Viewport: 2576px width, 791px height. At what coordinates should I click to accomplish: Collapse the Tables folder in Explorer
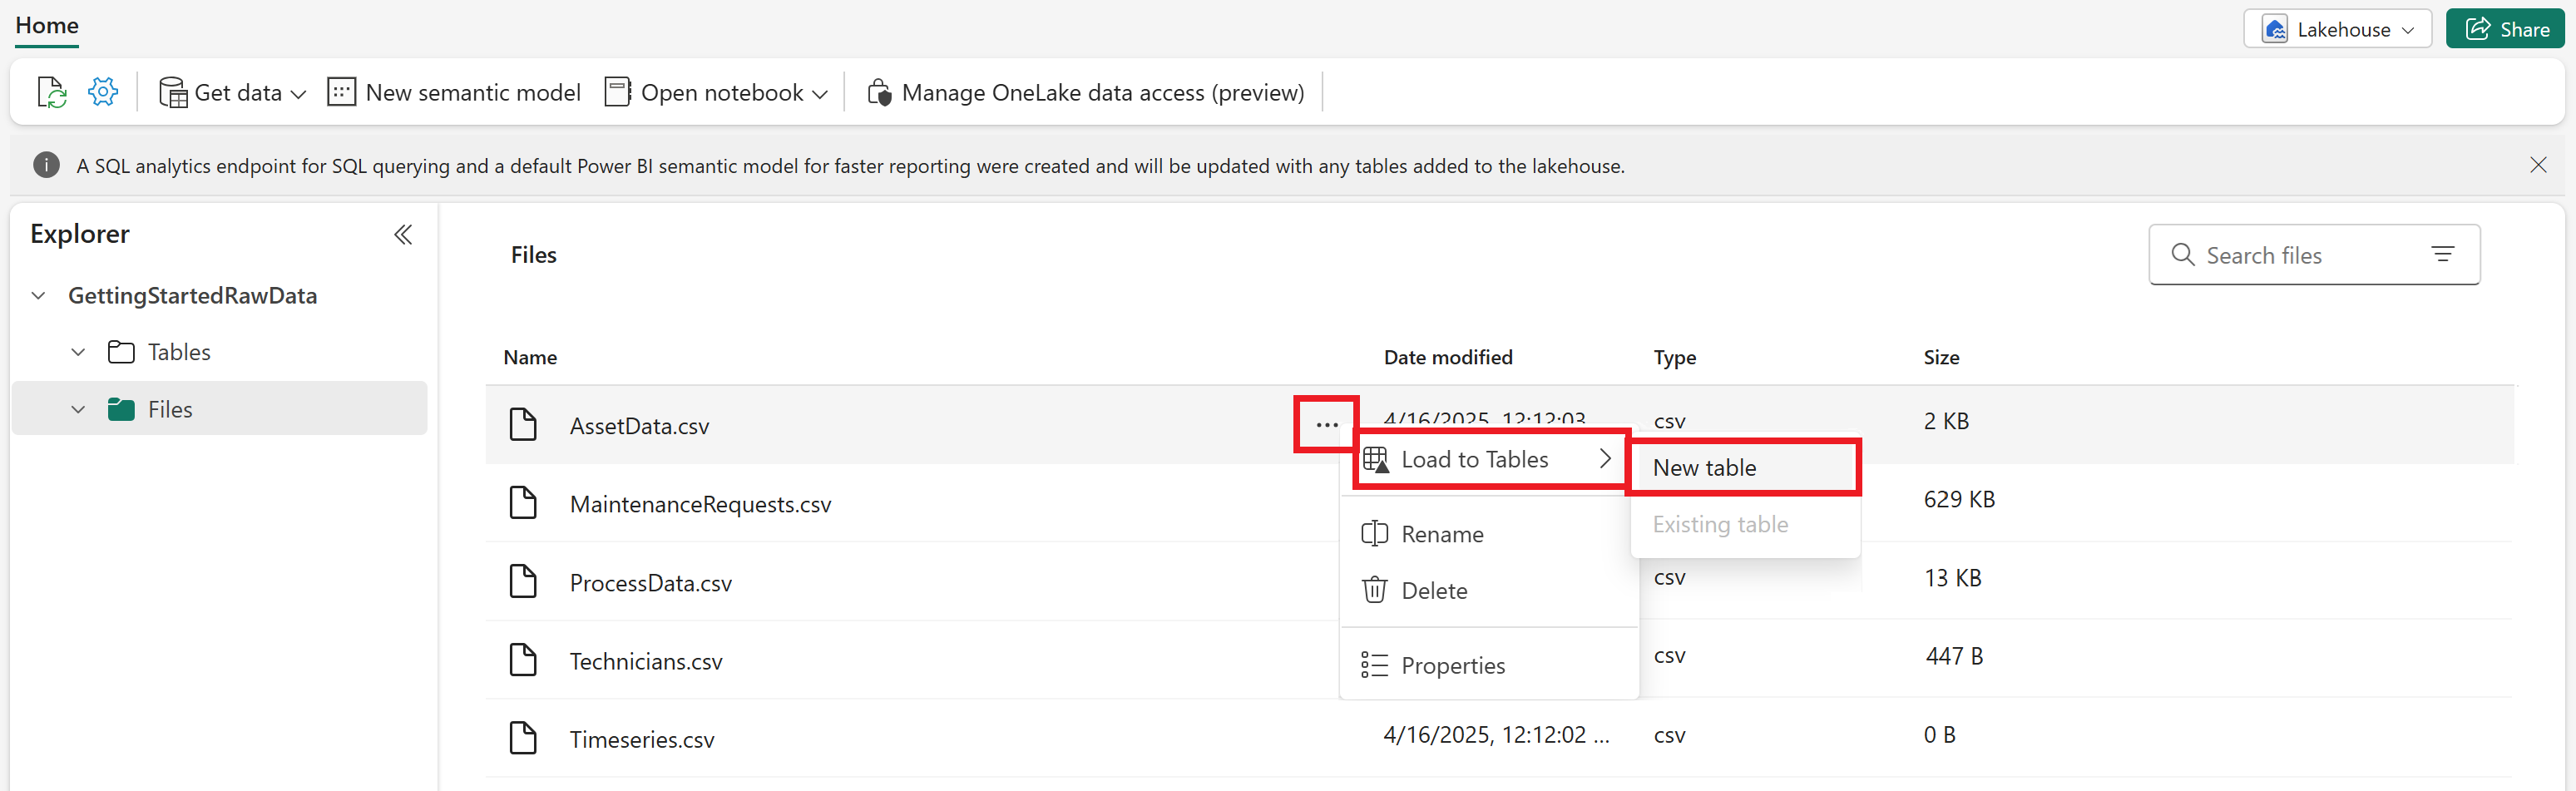click(x=78, y=351)
